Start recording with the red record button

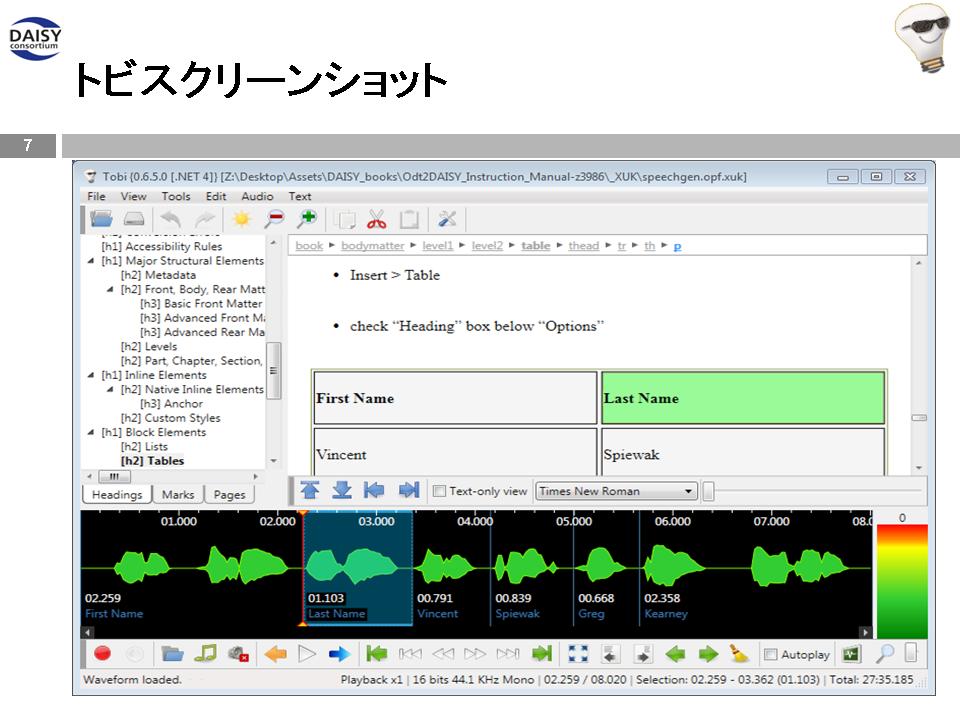(102, 654)
